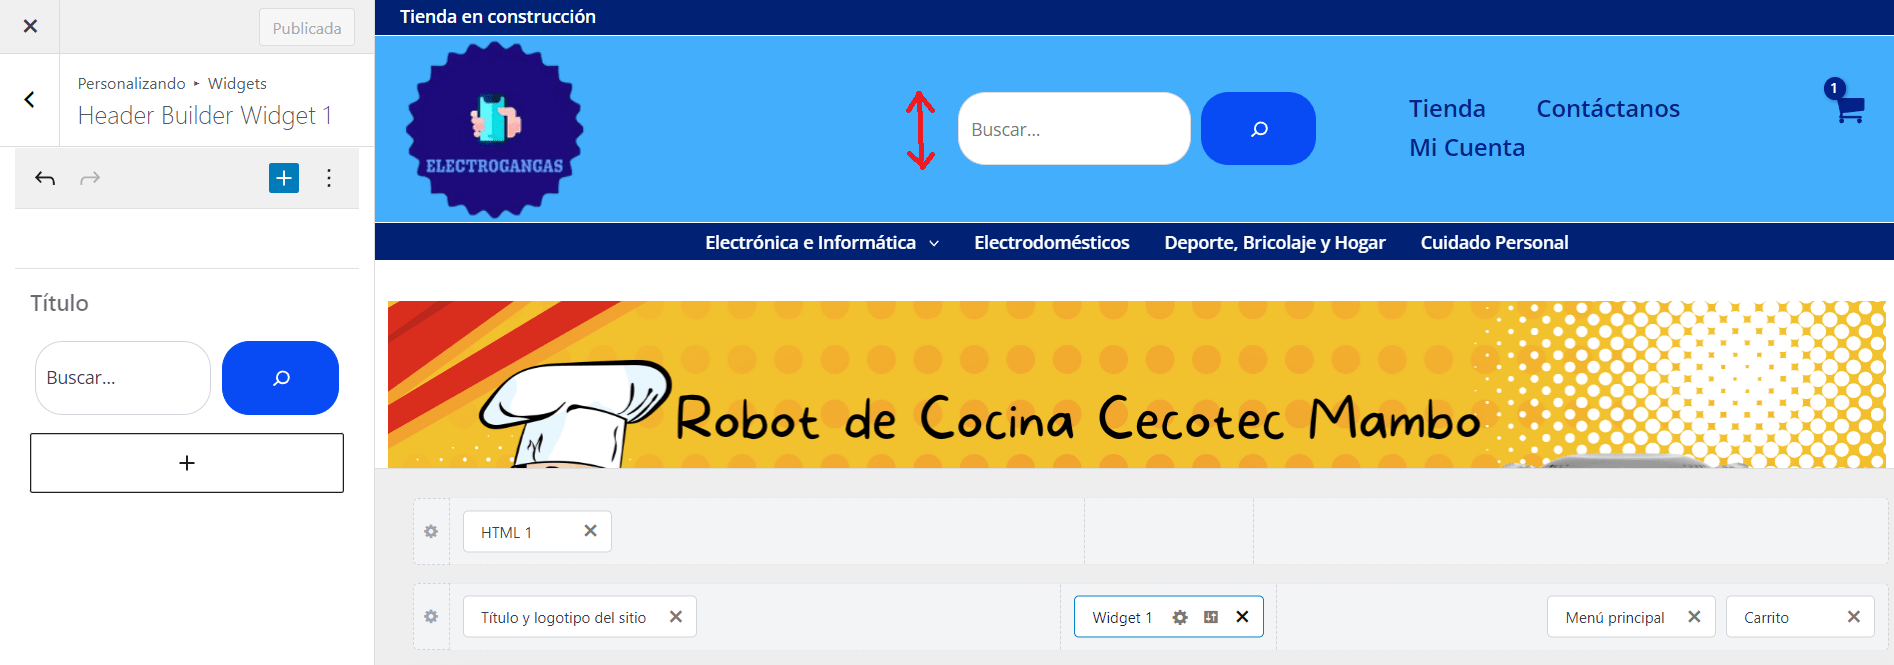
Task: Remove the HTML 1 item
Action: pos(590,531)
